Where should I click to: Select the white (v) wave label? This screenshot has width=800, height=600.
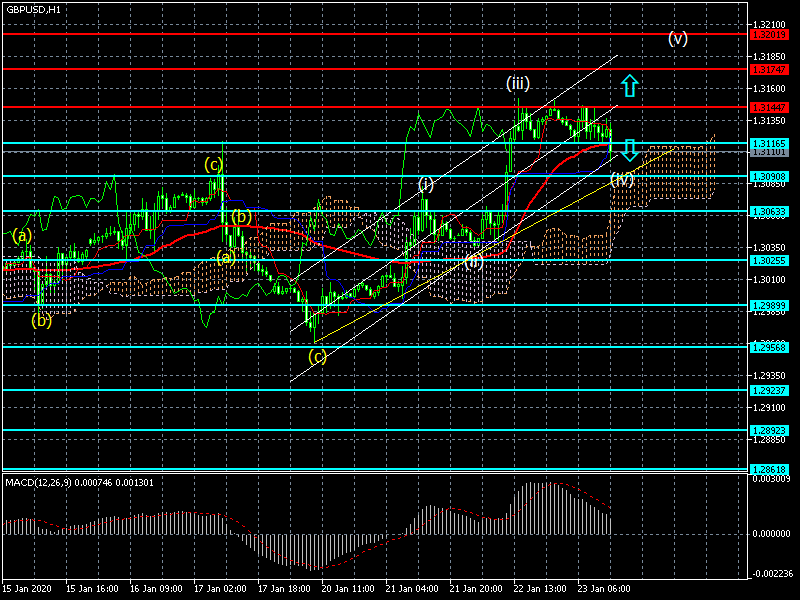click(x=678, y=38)
